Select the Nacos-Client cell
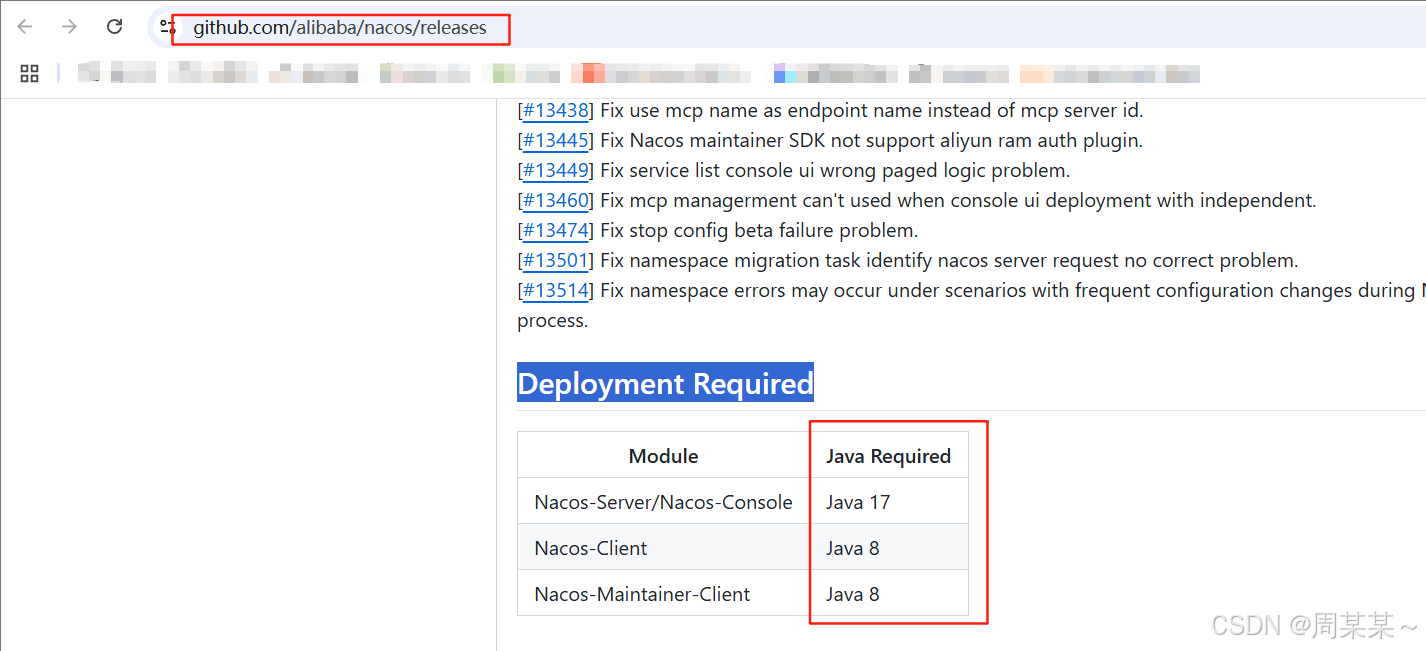Image resolution: width=1426 pixels, height=651 pixels. point(663,548)
